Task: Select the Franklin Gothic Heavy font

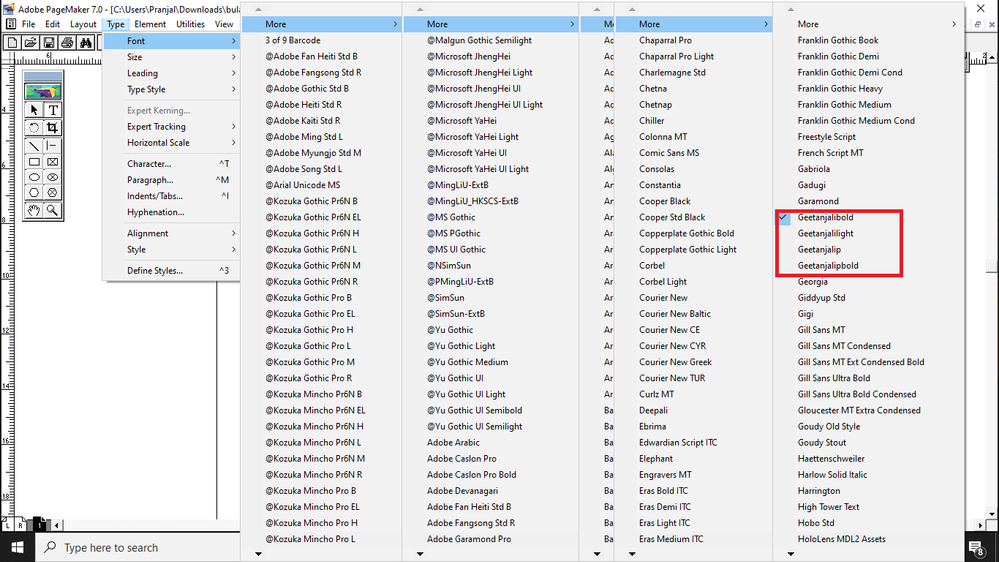Action: (x=840, y=89)
